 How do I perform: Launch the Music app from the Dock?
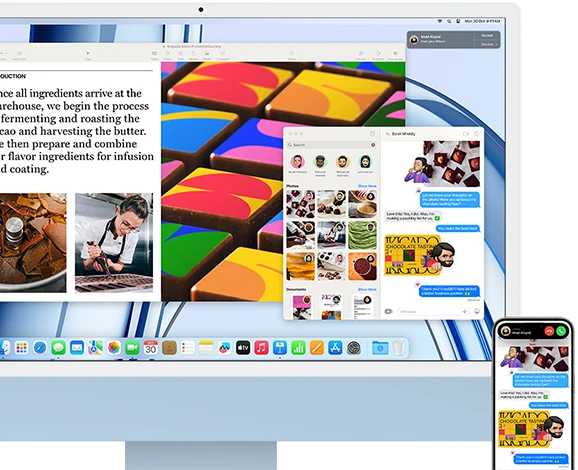point(261,348)
